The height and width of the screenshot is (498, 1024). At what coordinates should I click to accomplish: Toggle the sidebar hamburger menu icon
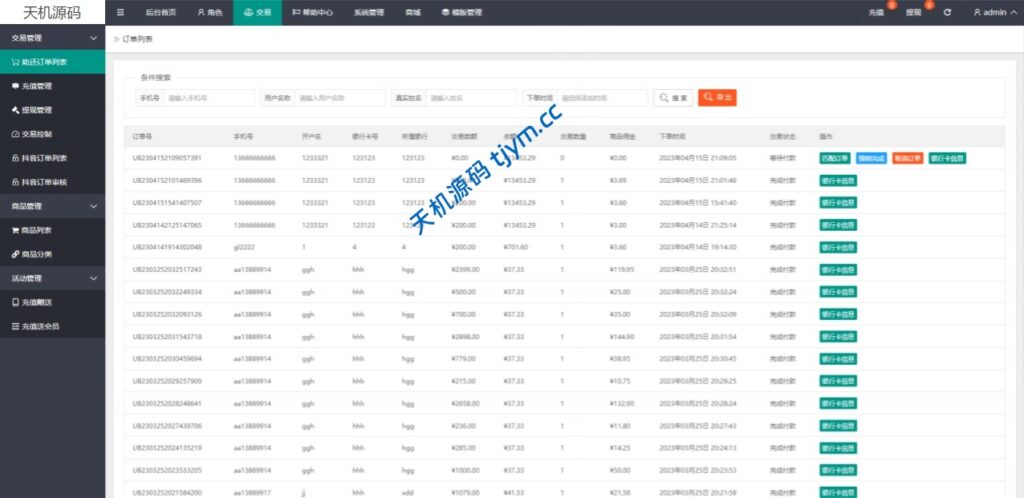coord(121,12)
